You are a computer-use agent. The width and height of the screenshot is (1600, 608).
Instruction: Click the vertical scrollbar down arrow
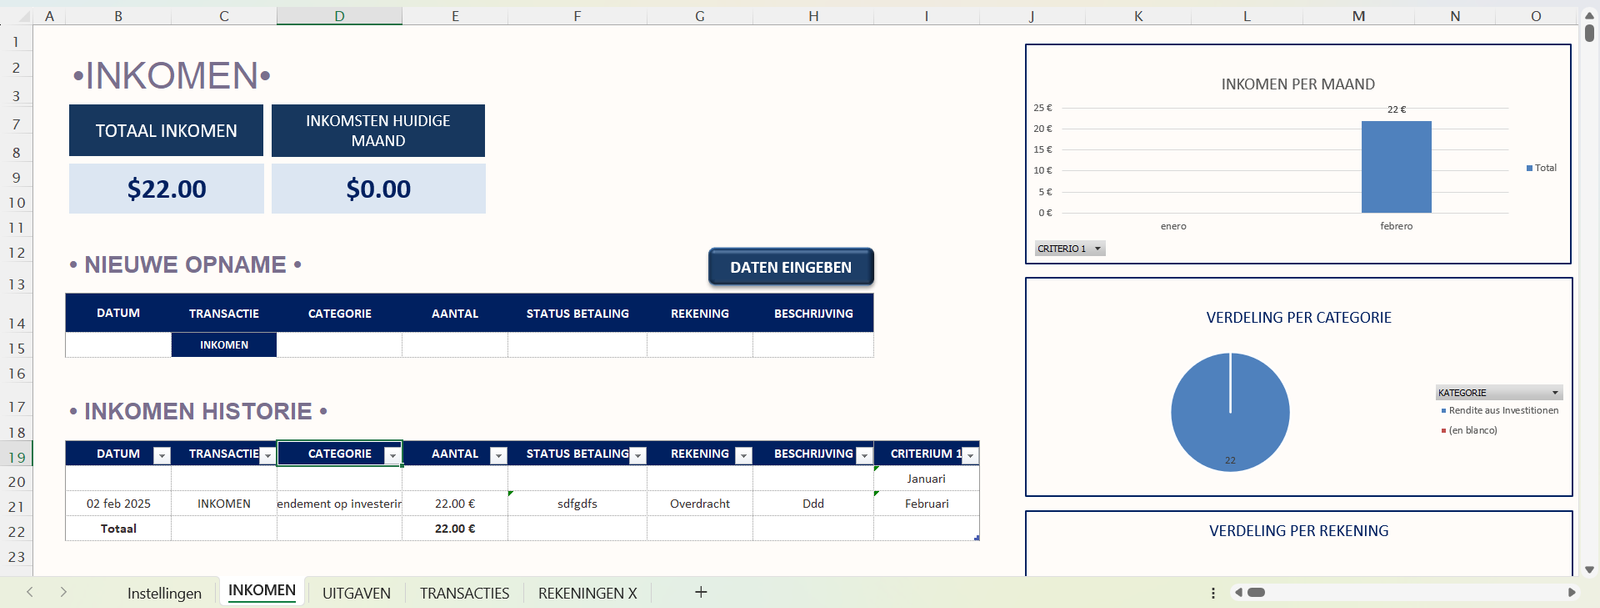(x=1589, y=570)
